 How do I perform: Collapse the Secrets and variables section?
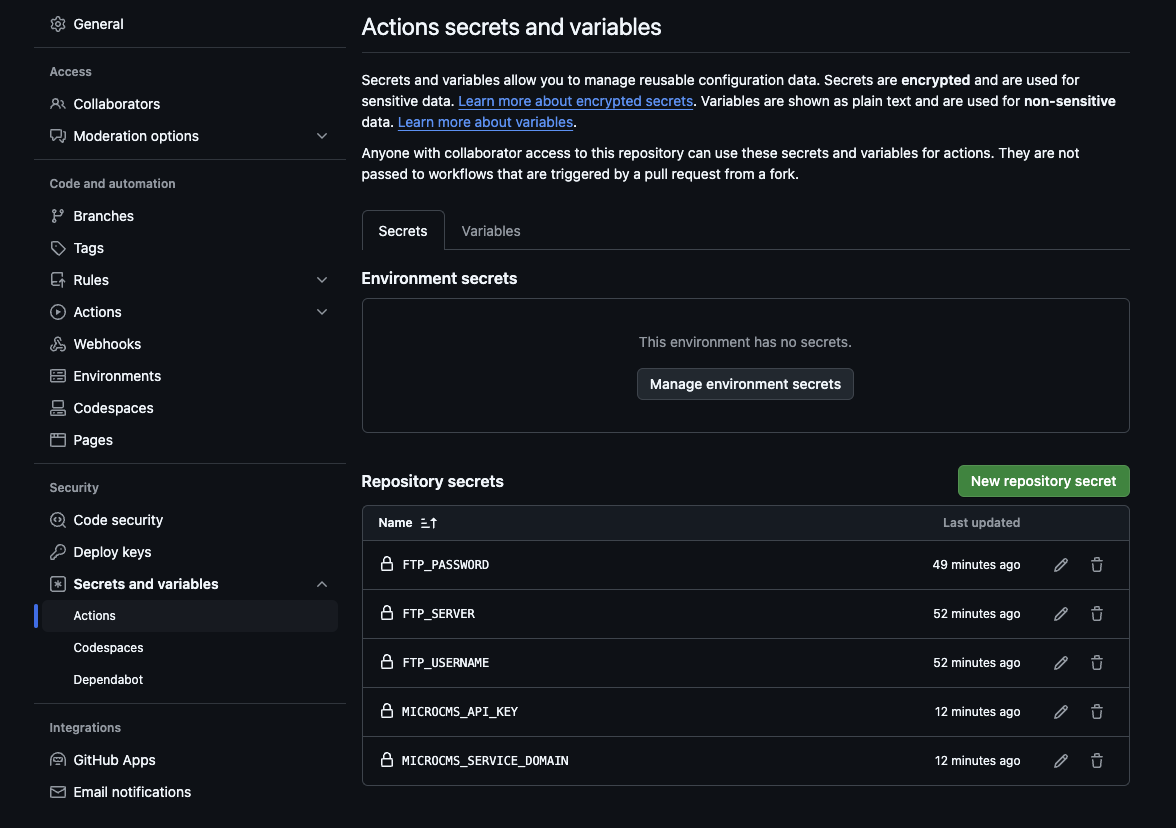tap(322, 584)
